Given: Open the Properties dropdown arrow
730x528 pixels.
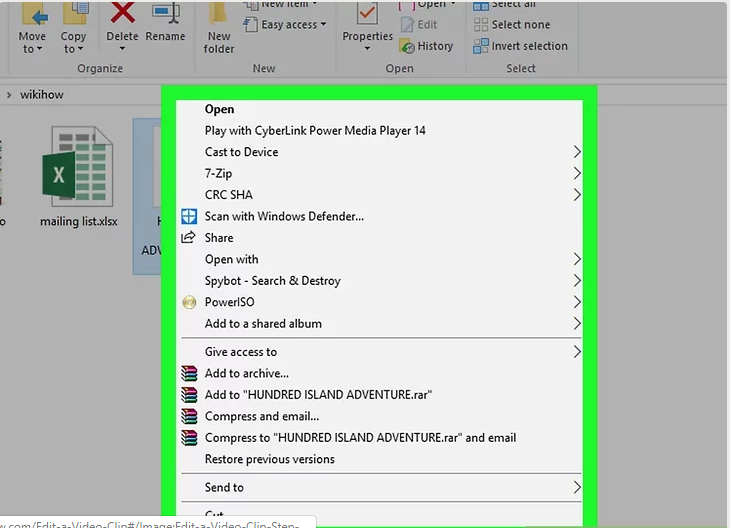Looking at the screenshot, I should (367, 48).
